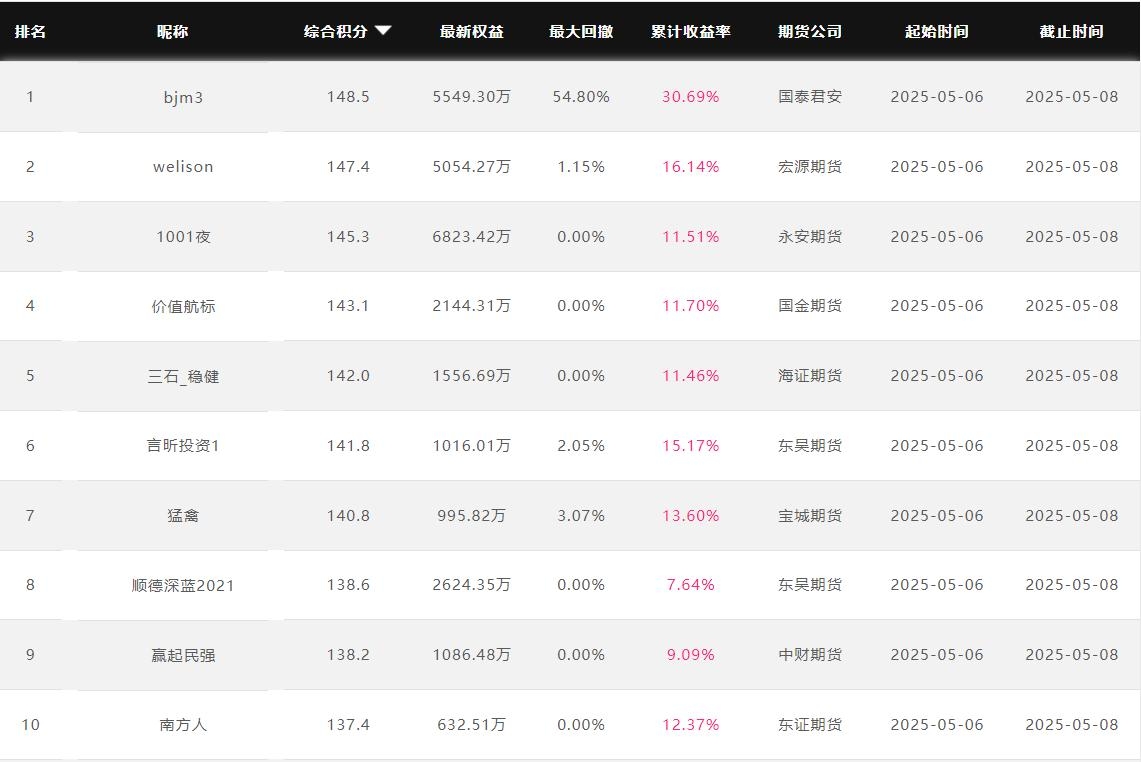This screenshot has width=1141, height=762.
Task: Click the 综合积分 header text
Action: pos(335,31)
